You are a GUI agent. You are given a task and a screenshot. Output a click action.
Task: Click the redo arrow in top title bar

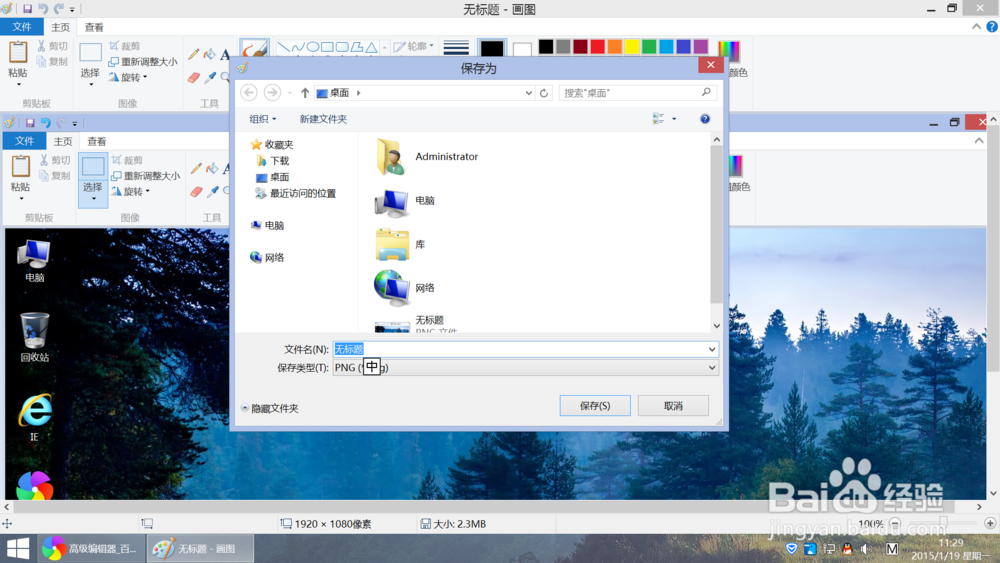point(59,9)
